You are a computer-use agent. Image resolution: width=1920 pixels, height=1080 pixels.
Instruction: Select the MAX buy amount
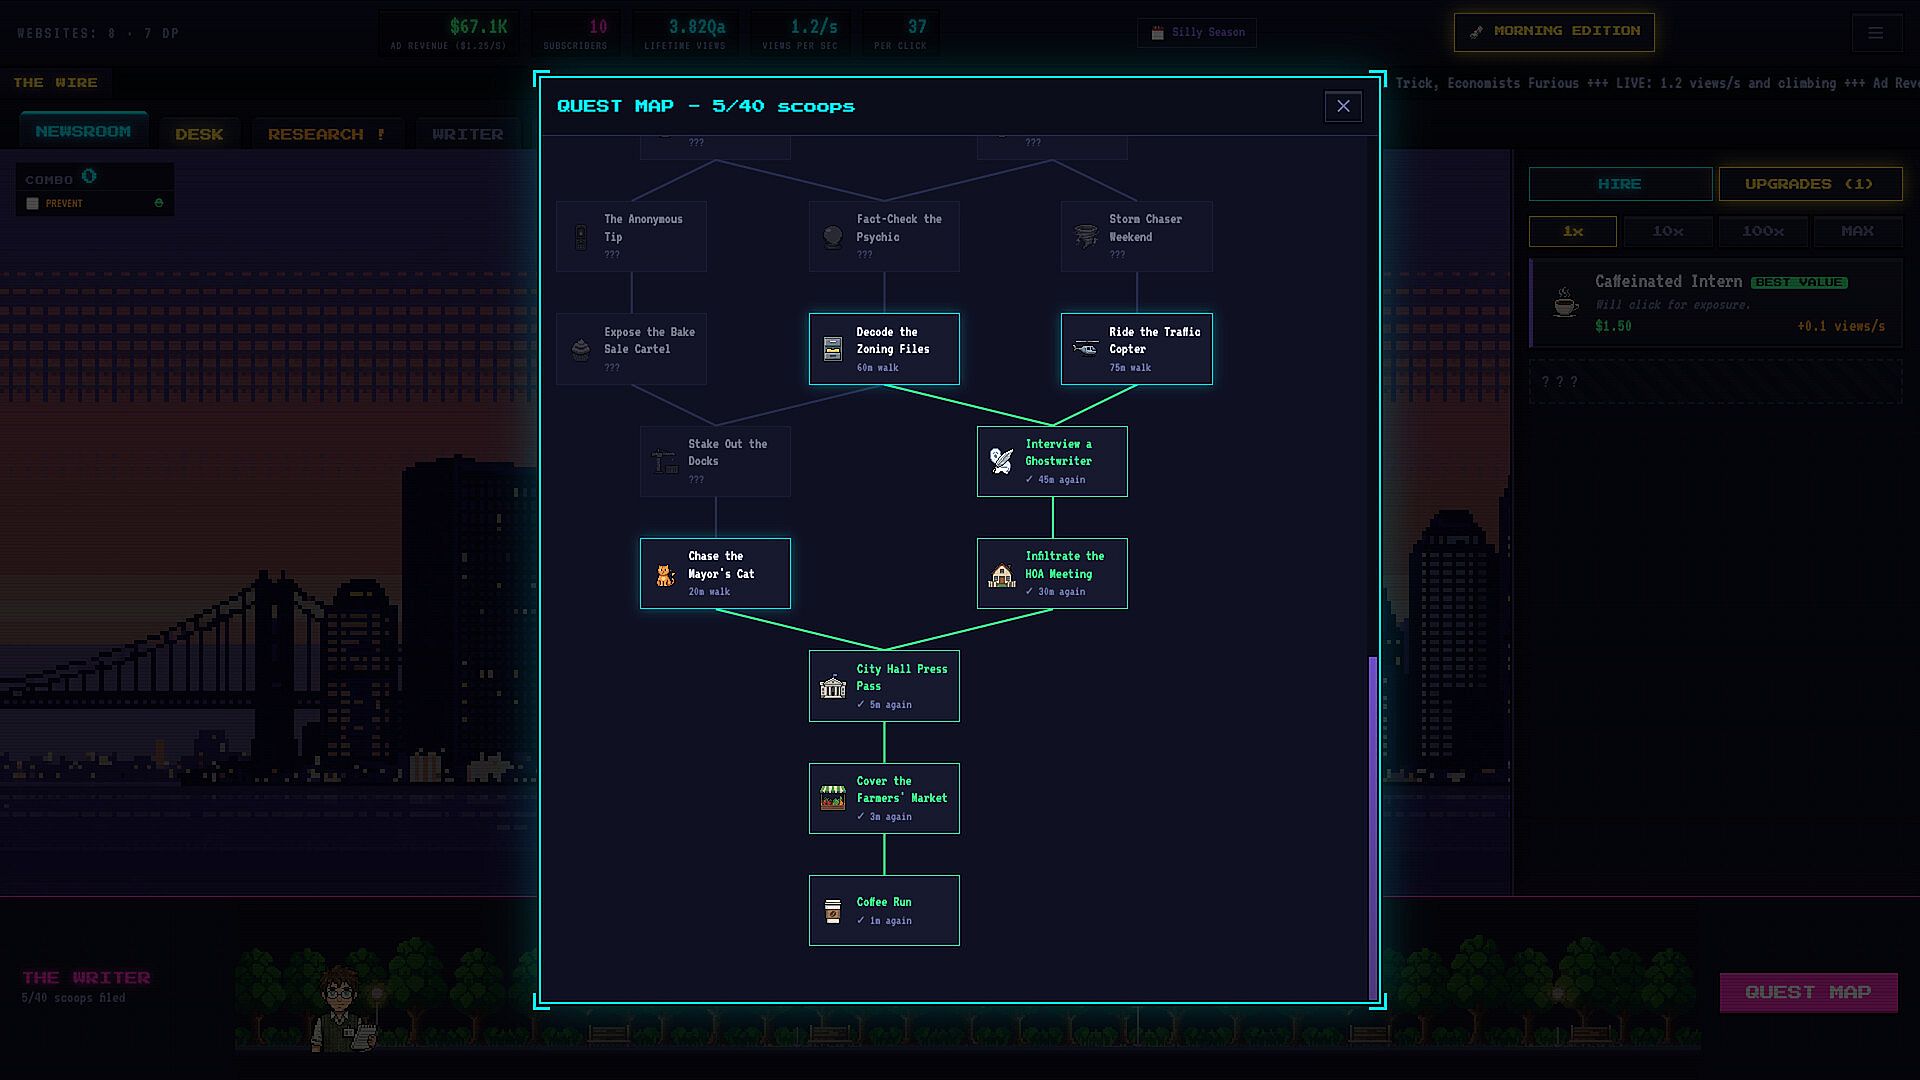[x=1857, y=231]
